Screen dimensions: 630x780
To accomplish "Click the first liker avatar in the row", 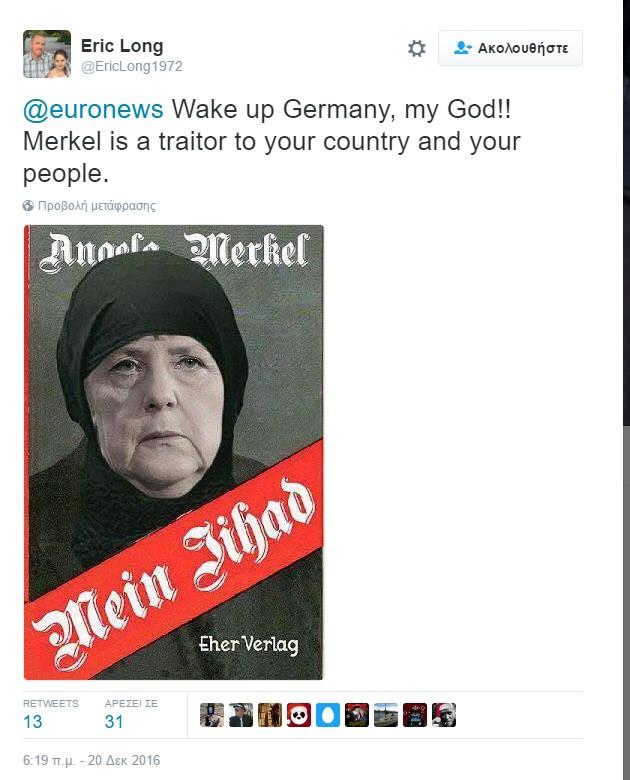I will (x=212, y=715).
